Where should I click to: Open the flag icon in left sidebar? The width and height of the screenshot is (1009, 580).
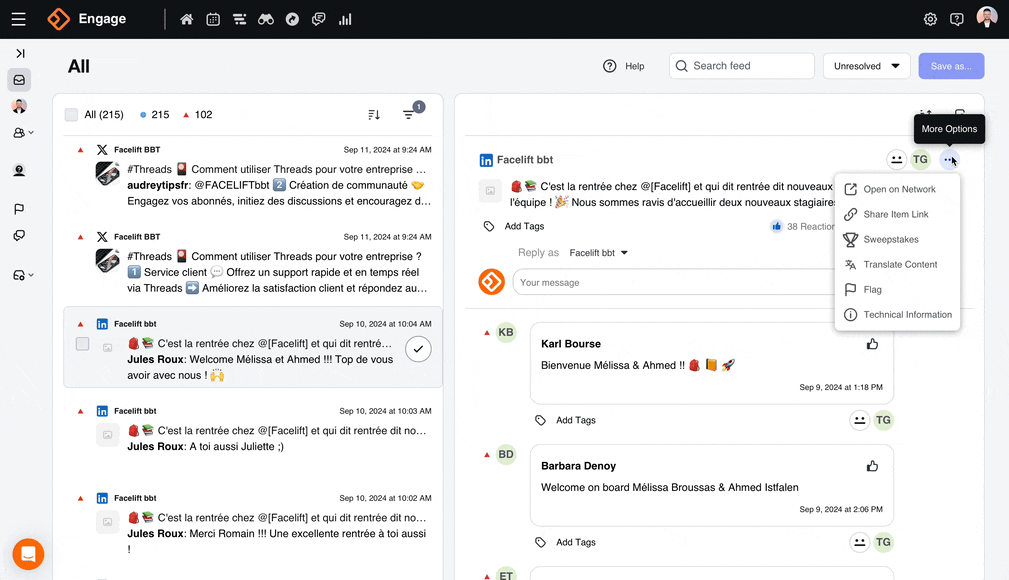[x=19, y=209]
